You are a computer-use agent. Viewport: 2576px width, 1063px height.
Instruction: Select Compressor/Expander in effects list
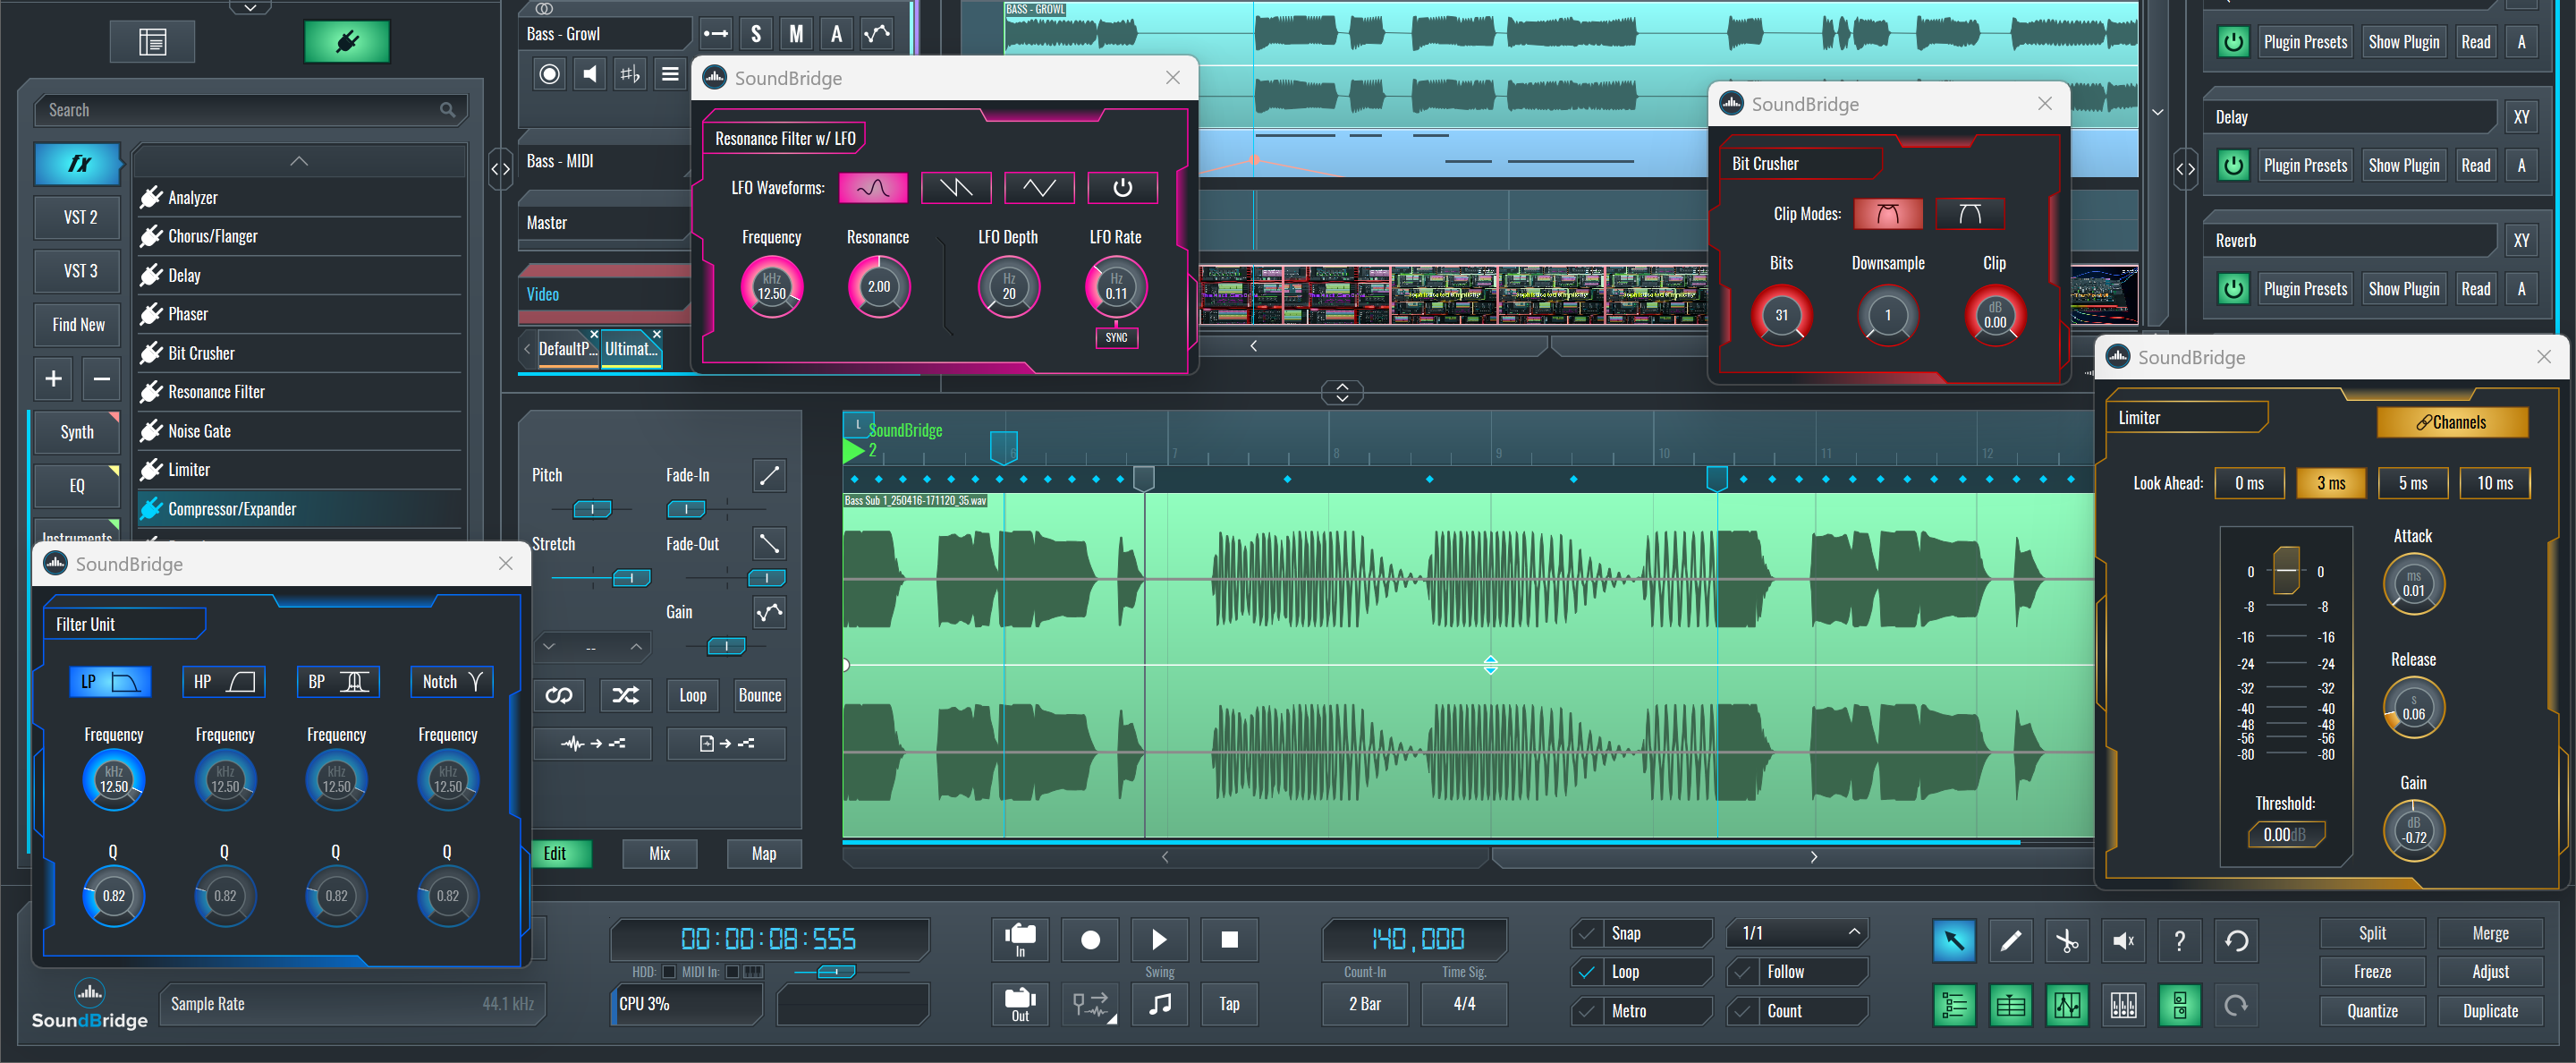pos(300,509)
